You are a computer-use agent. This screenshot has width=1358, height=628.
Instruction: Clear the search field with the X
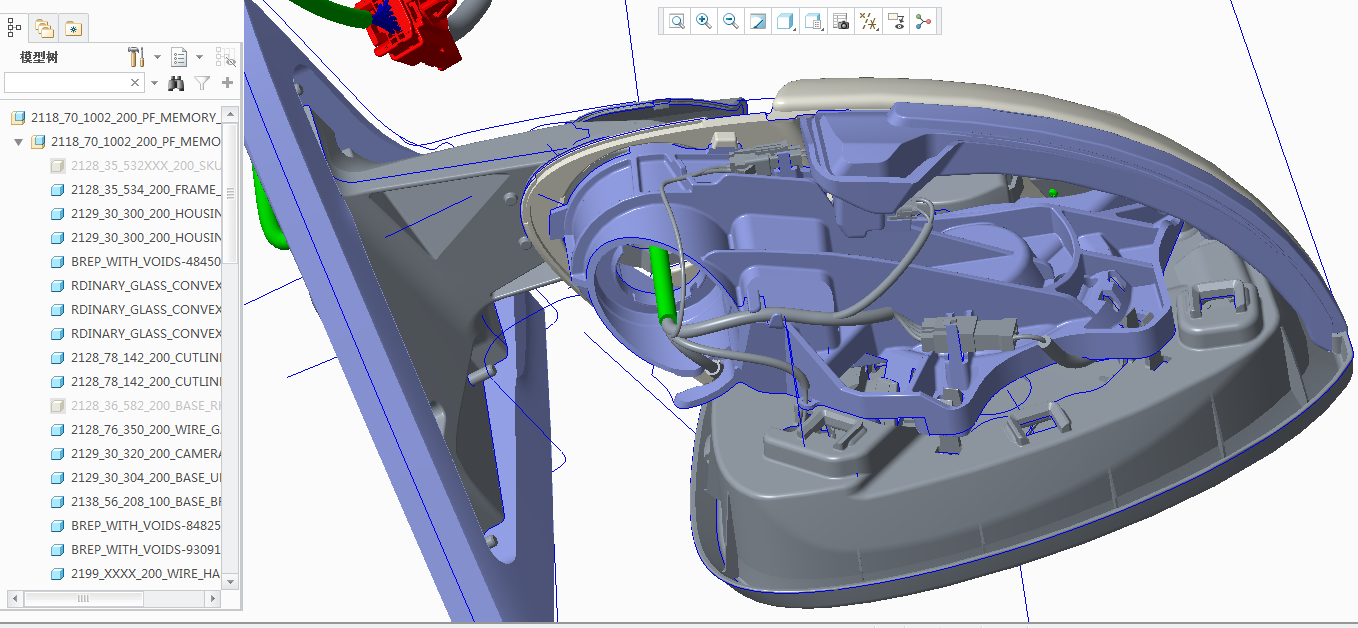click(136, 82)
